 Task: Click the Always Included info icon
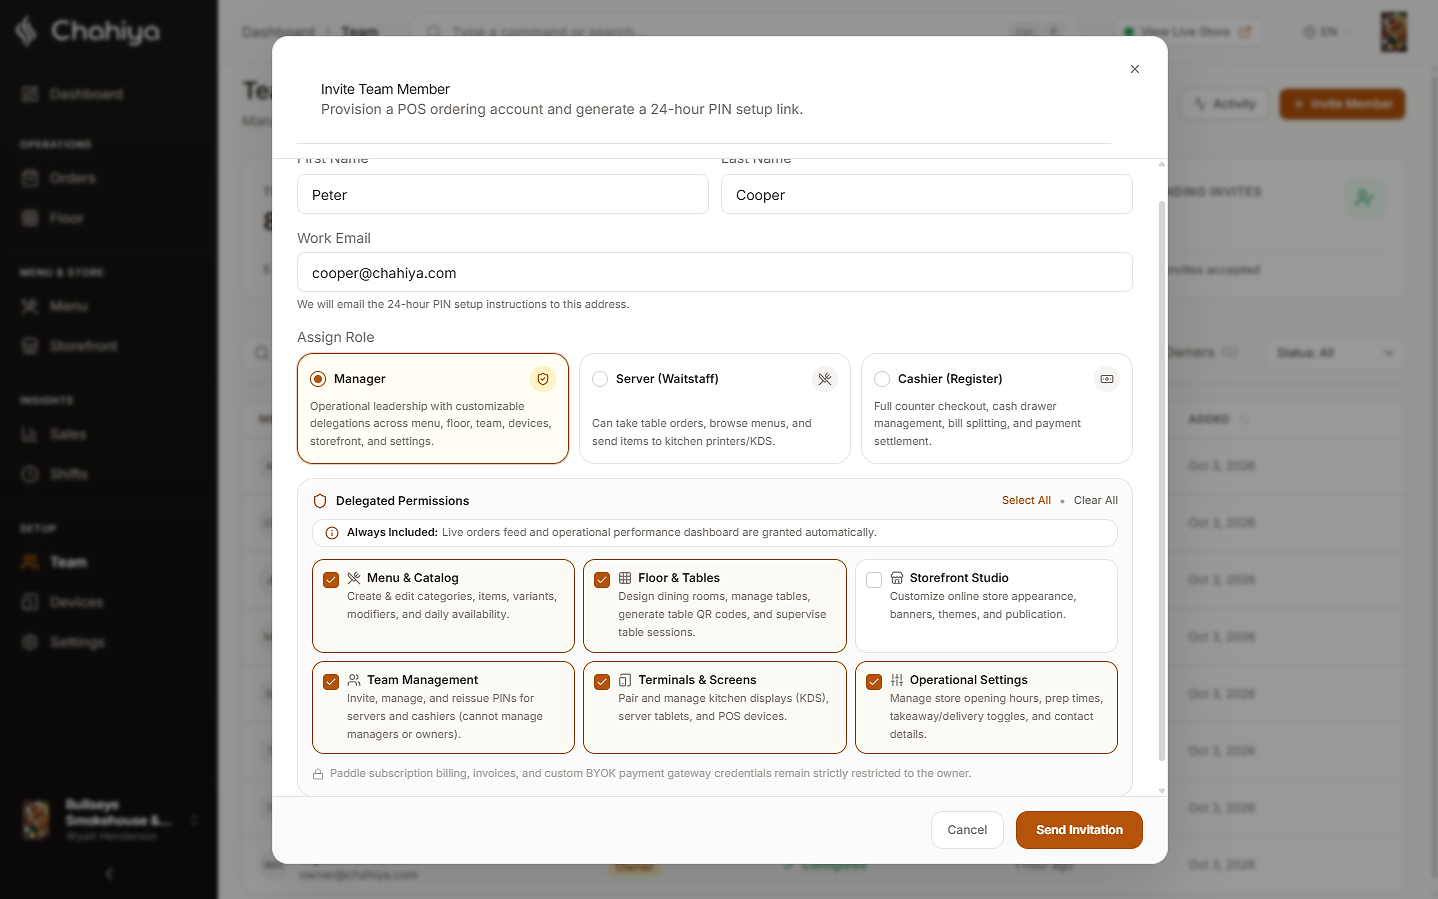point(332,533)
